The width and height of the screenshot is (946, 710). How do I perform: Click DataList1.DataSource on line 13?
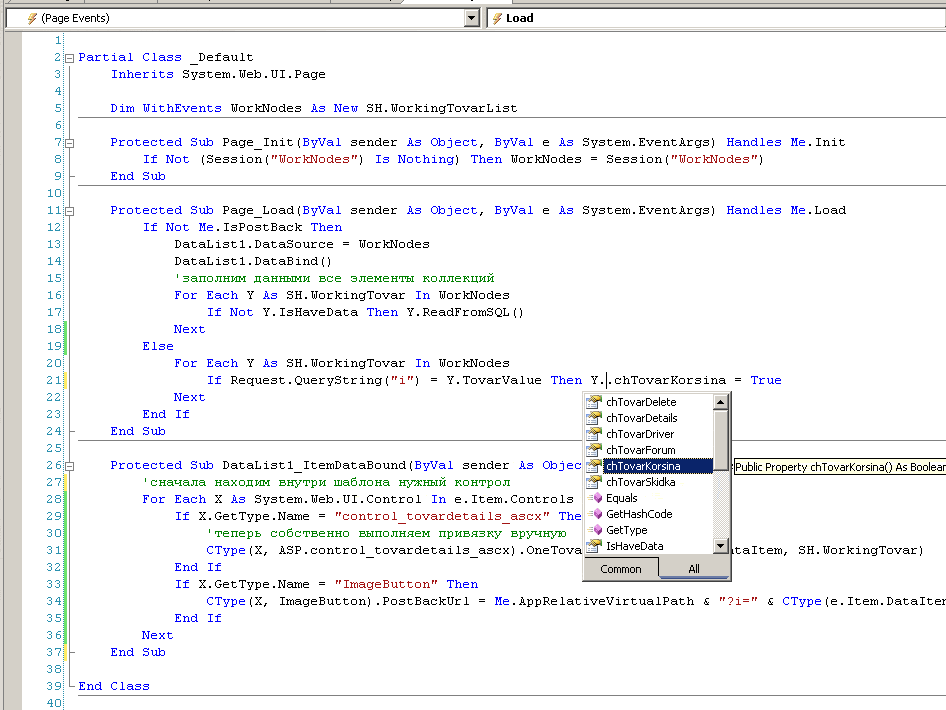coord(254,244)
